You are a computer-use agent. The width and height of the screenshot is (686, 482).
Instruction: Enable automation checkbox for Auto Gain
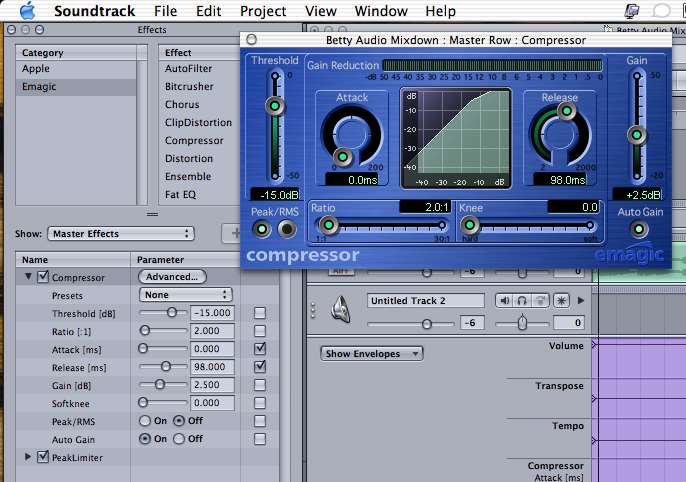point(260,439)
